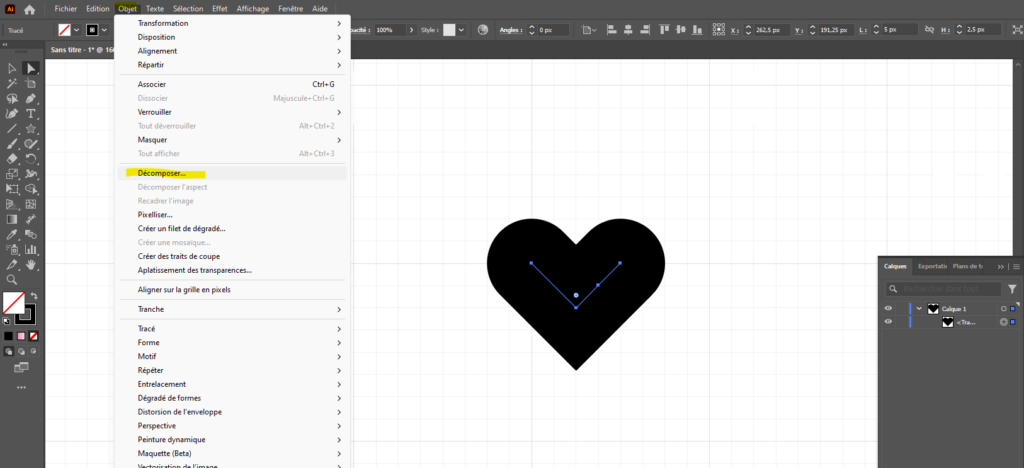Viewport: 1024px width, 468px height.
Task: Open the layers filter funnel icon
Action: 1012,289
